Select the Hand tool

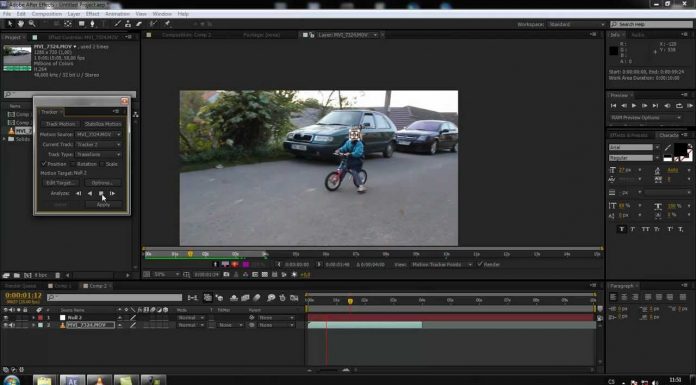pyautogui.click(x=21, y=24)
